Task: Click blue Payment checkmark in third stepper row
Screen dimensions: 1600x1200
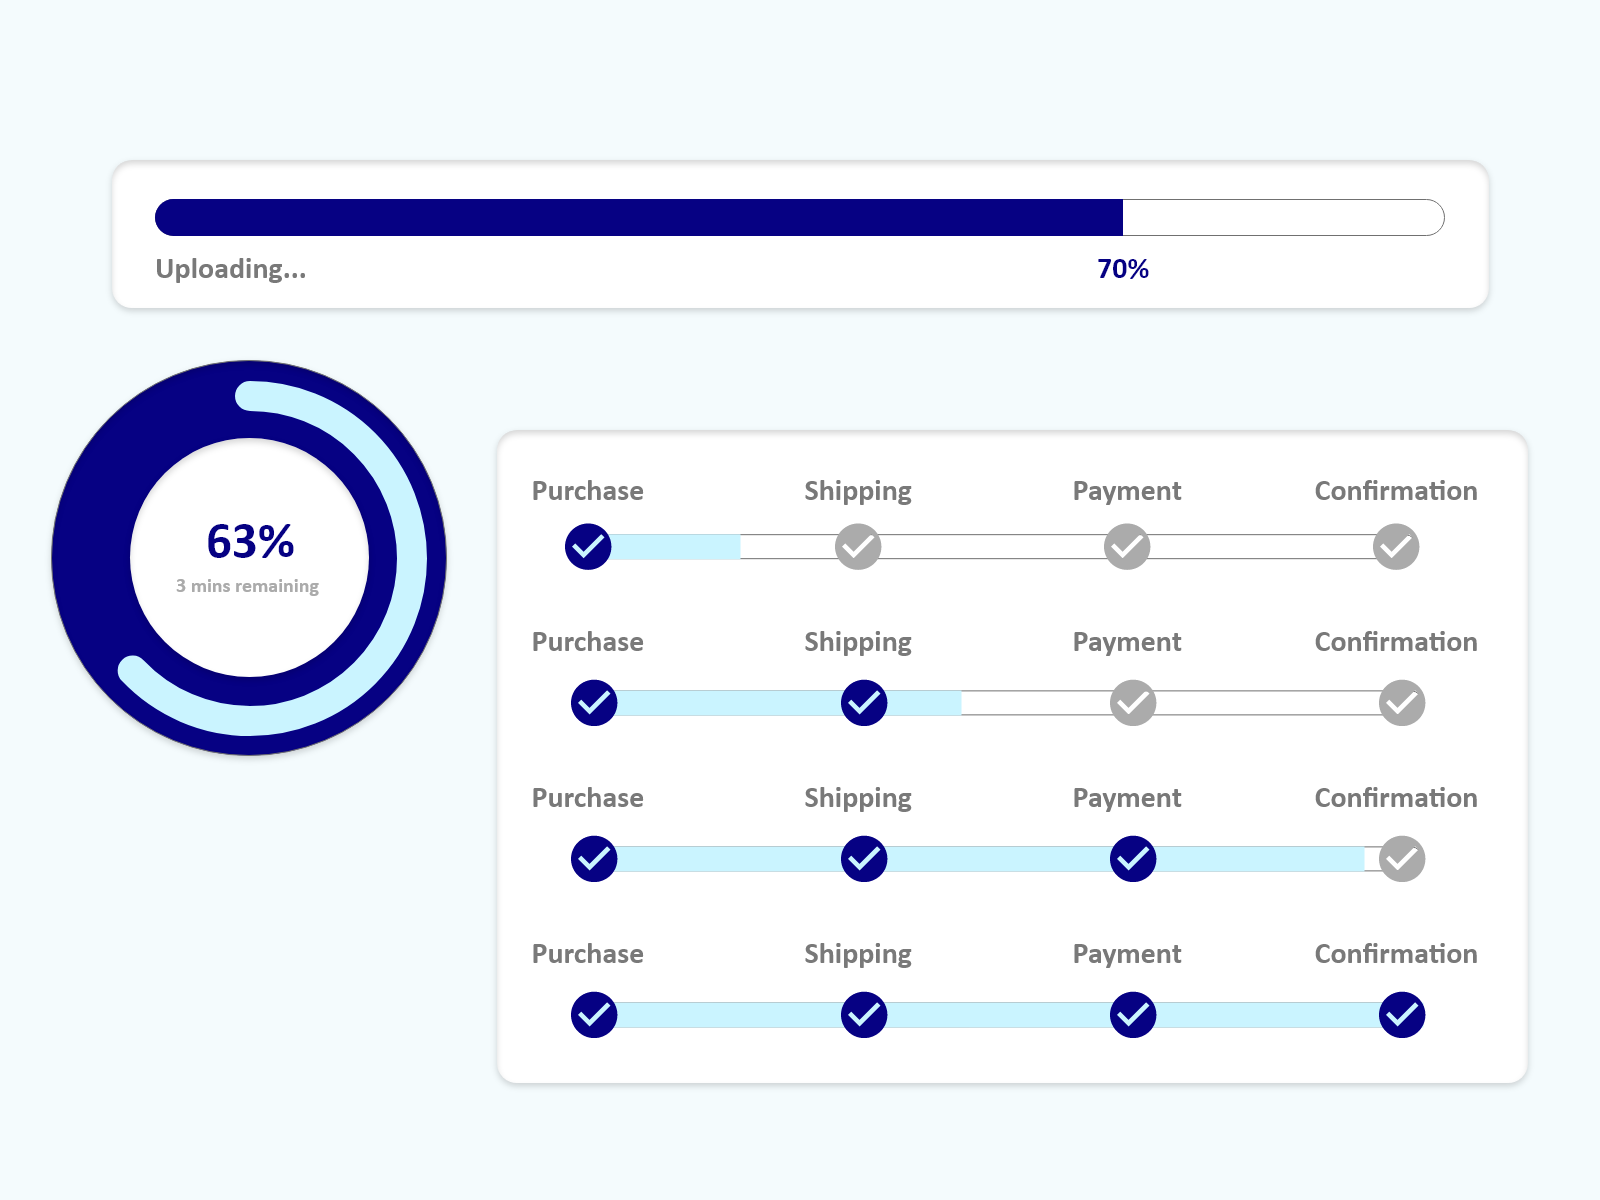Action: click(1133, 859)
